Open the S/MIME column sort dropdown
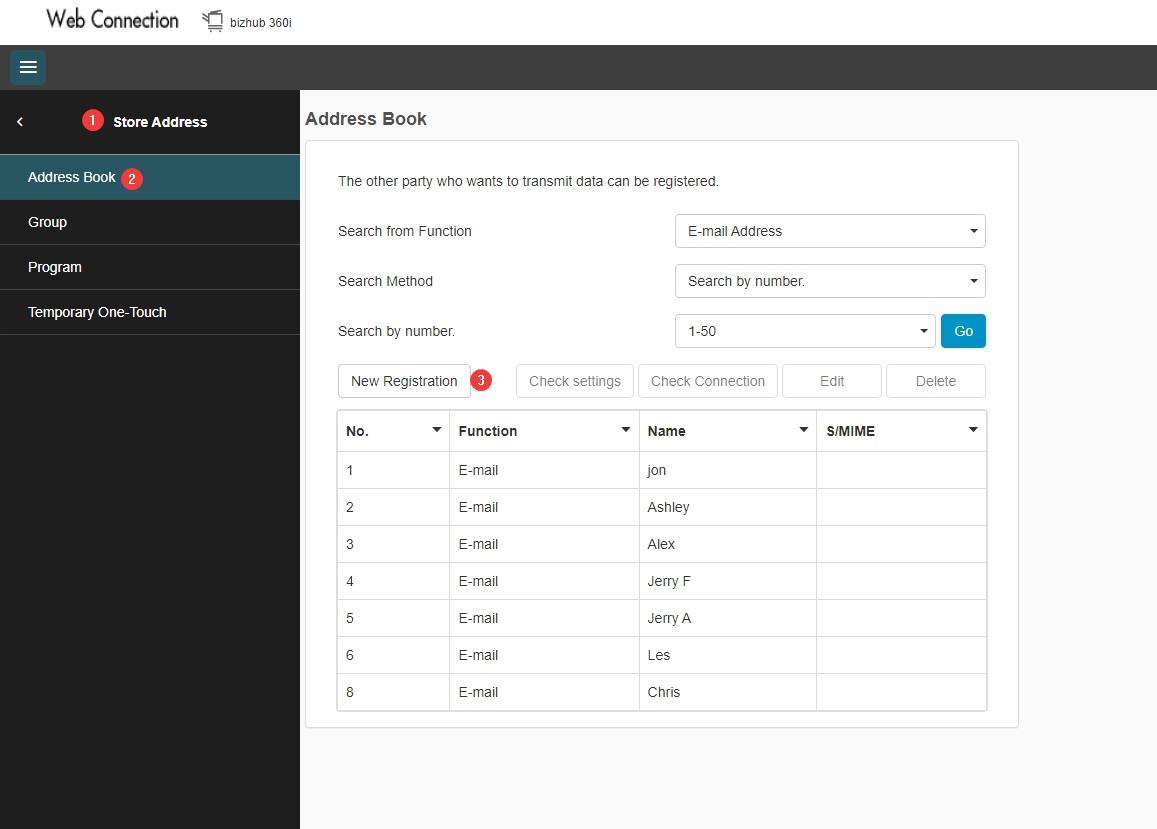 tap(972, 430)
